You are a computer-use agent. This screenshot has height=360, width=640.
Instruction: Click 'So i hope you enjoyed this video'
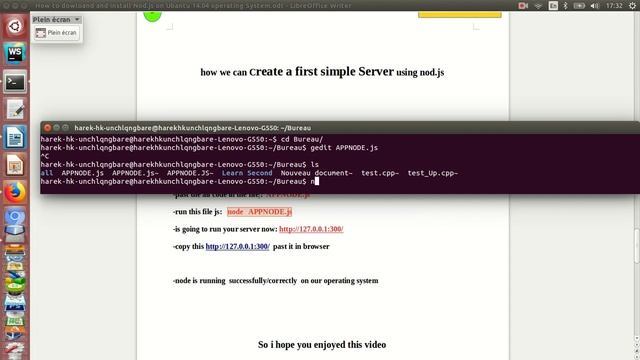pyautogui.click(x=322, y=345)
